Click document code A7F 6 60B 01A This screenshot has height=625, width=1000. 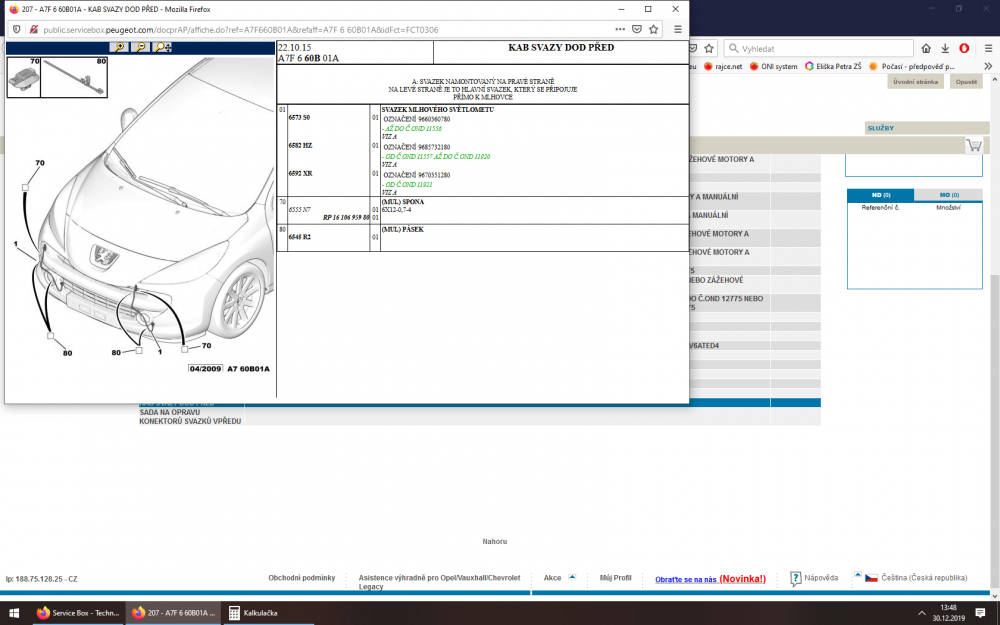(x=308, y=58)
